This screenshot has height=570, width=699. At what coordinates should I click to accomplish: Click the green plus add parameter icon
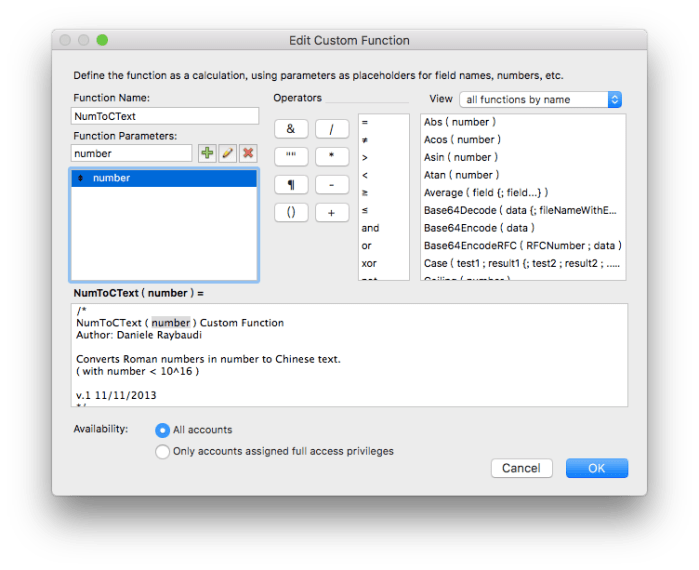(207, 153)
